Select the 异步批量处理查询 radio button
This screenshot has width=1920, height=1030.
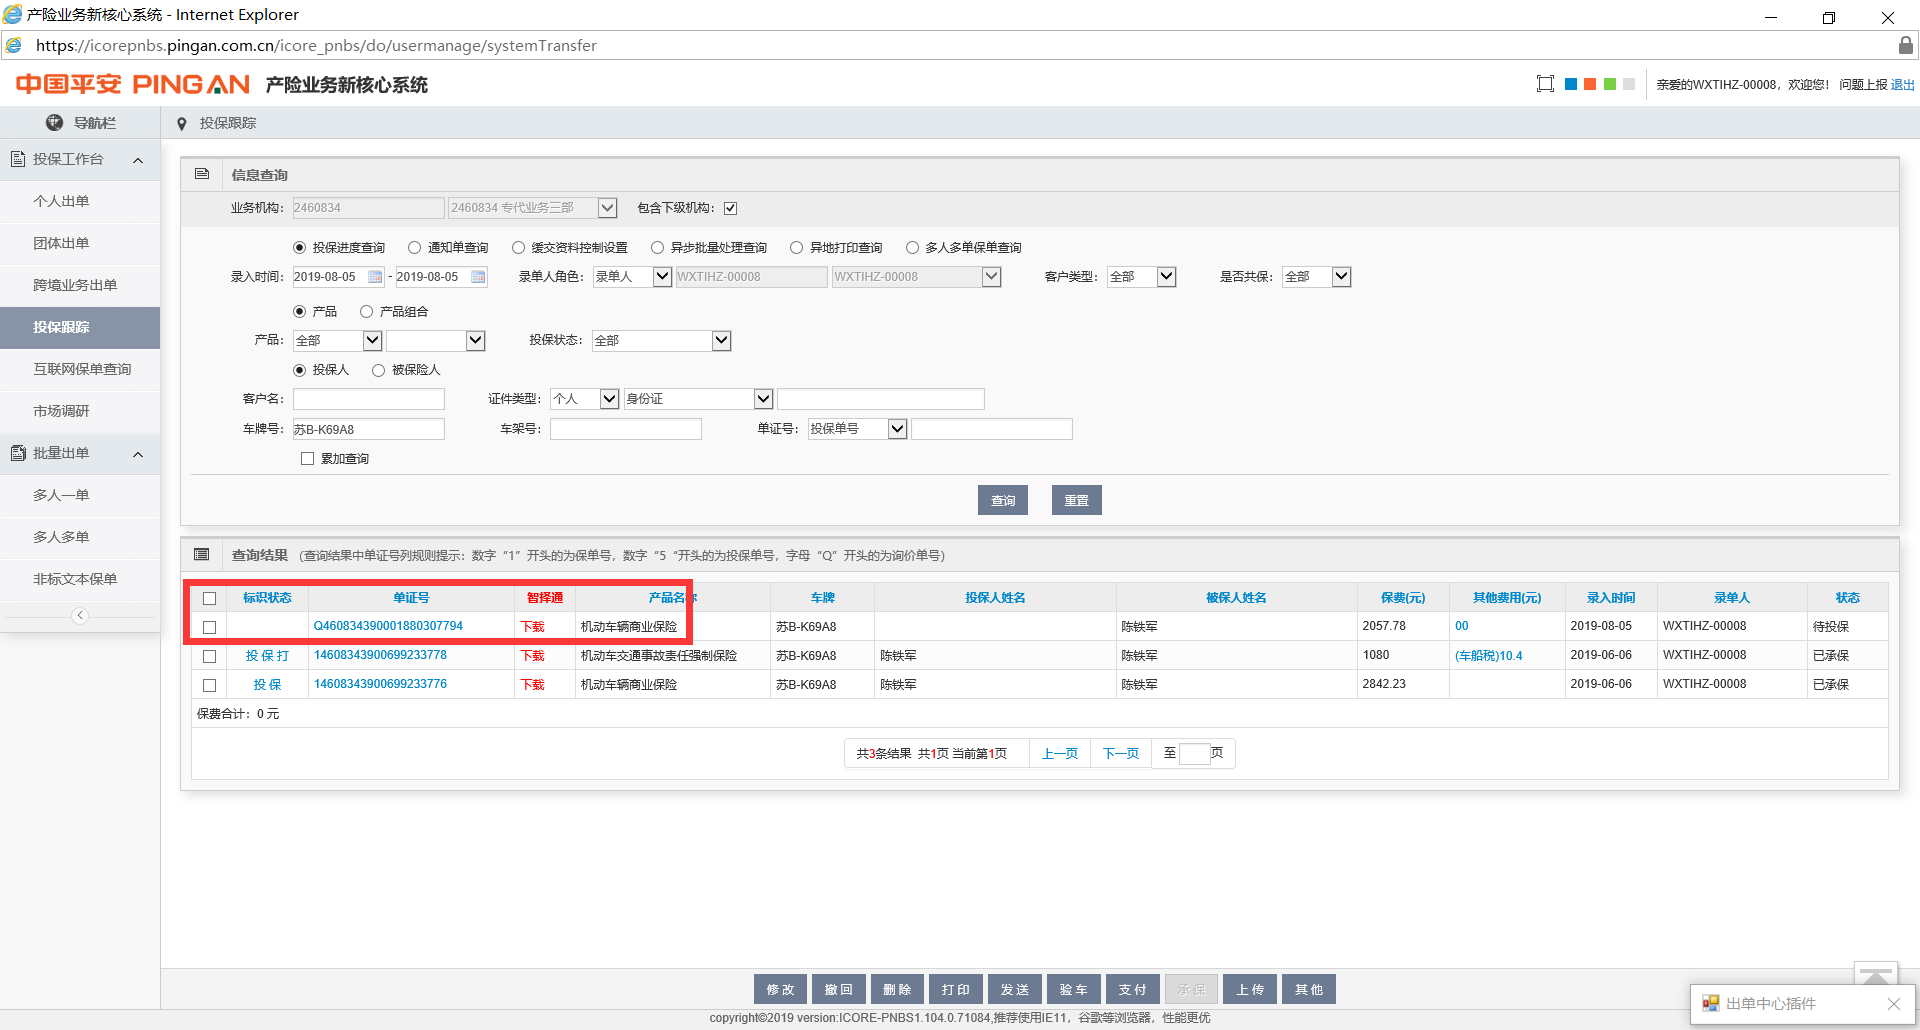tap(657, 247)
